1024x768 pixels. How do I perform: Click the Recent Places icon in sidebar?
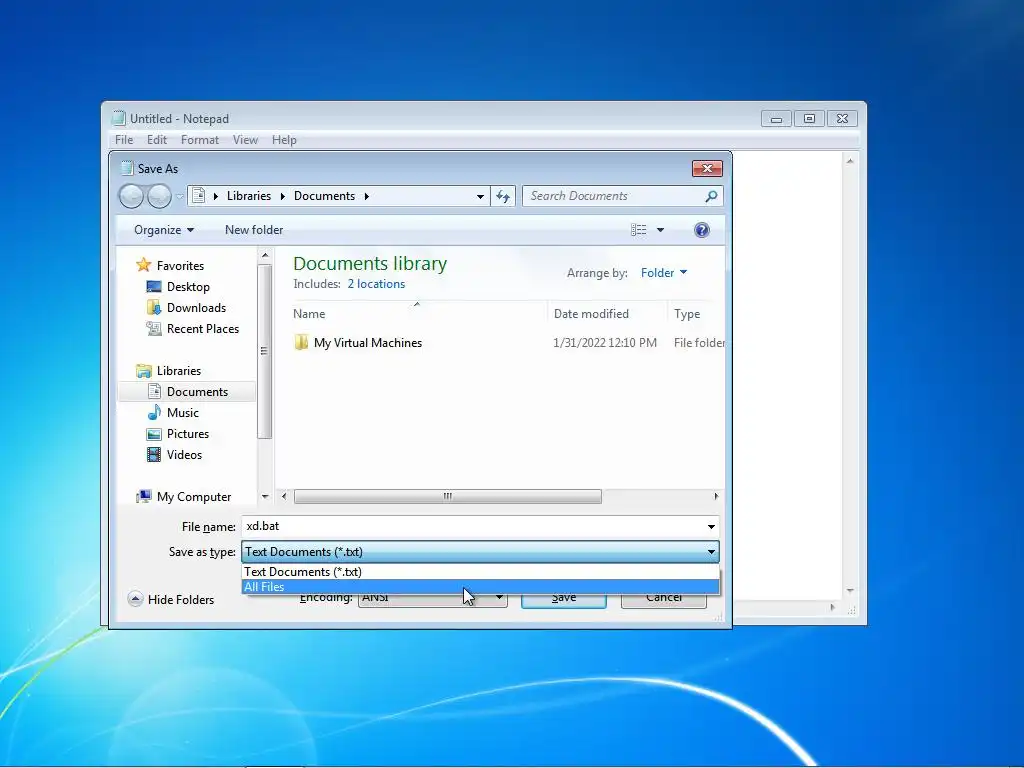(x=153, y=328)
